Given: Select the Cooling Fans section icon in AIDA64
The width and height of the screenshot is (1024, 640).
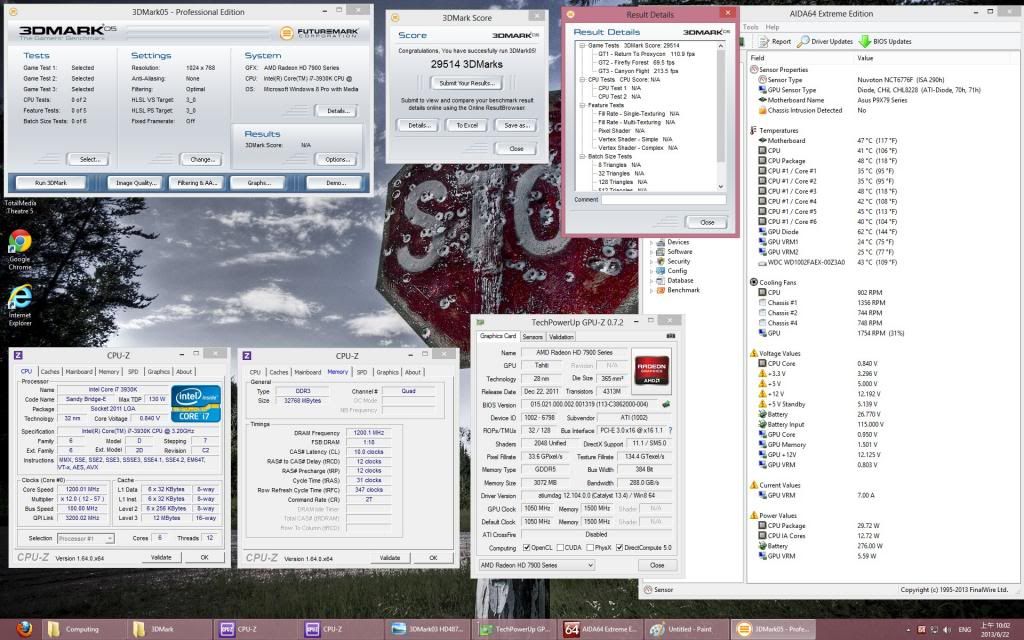Looking at the screenshot, I should (754, 282).
